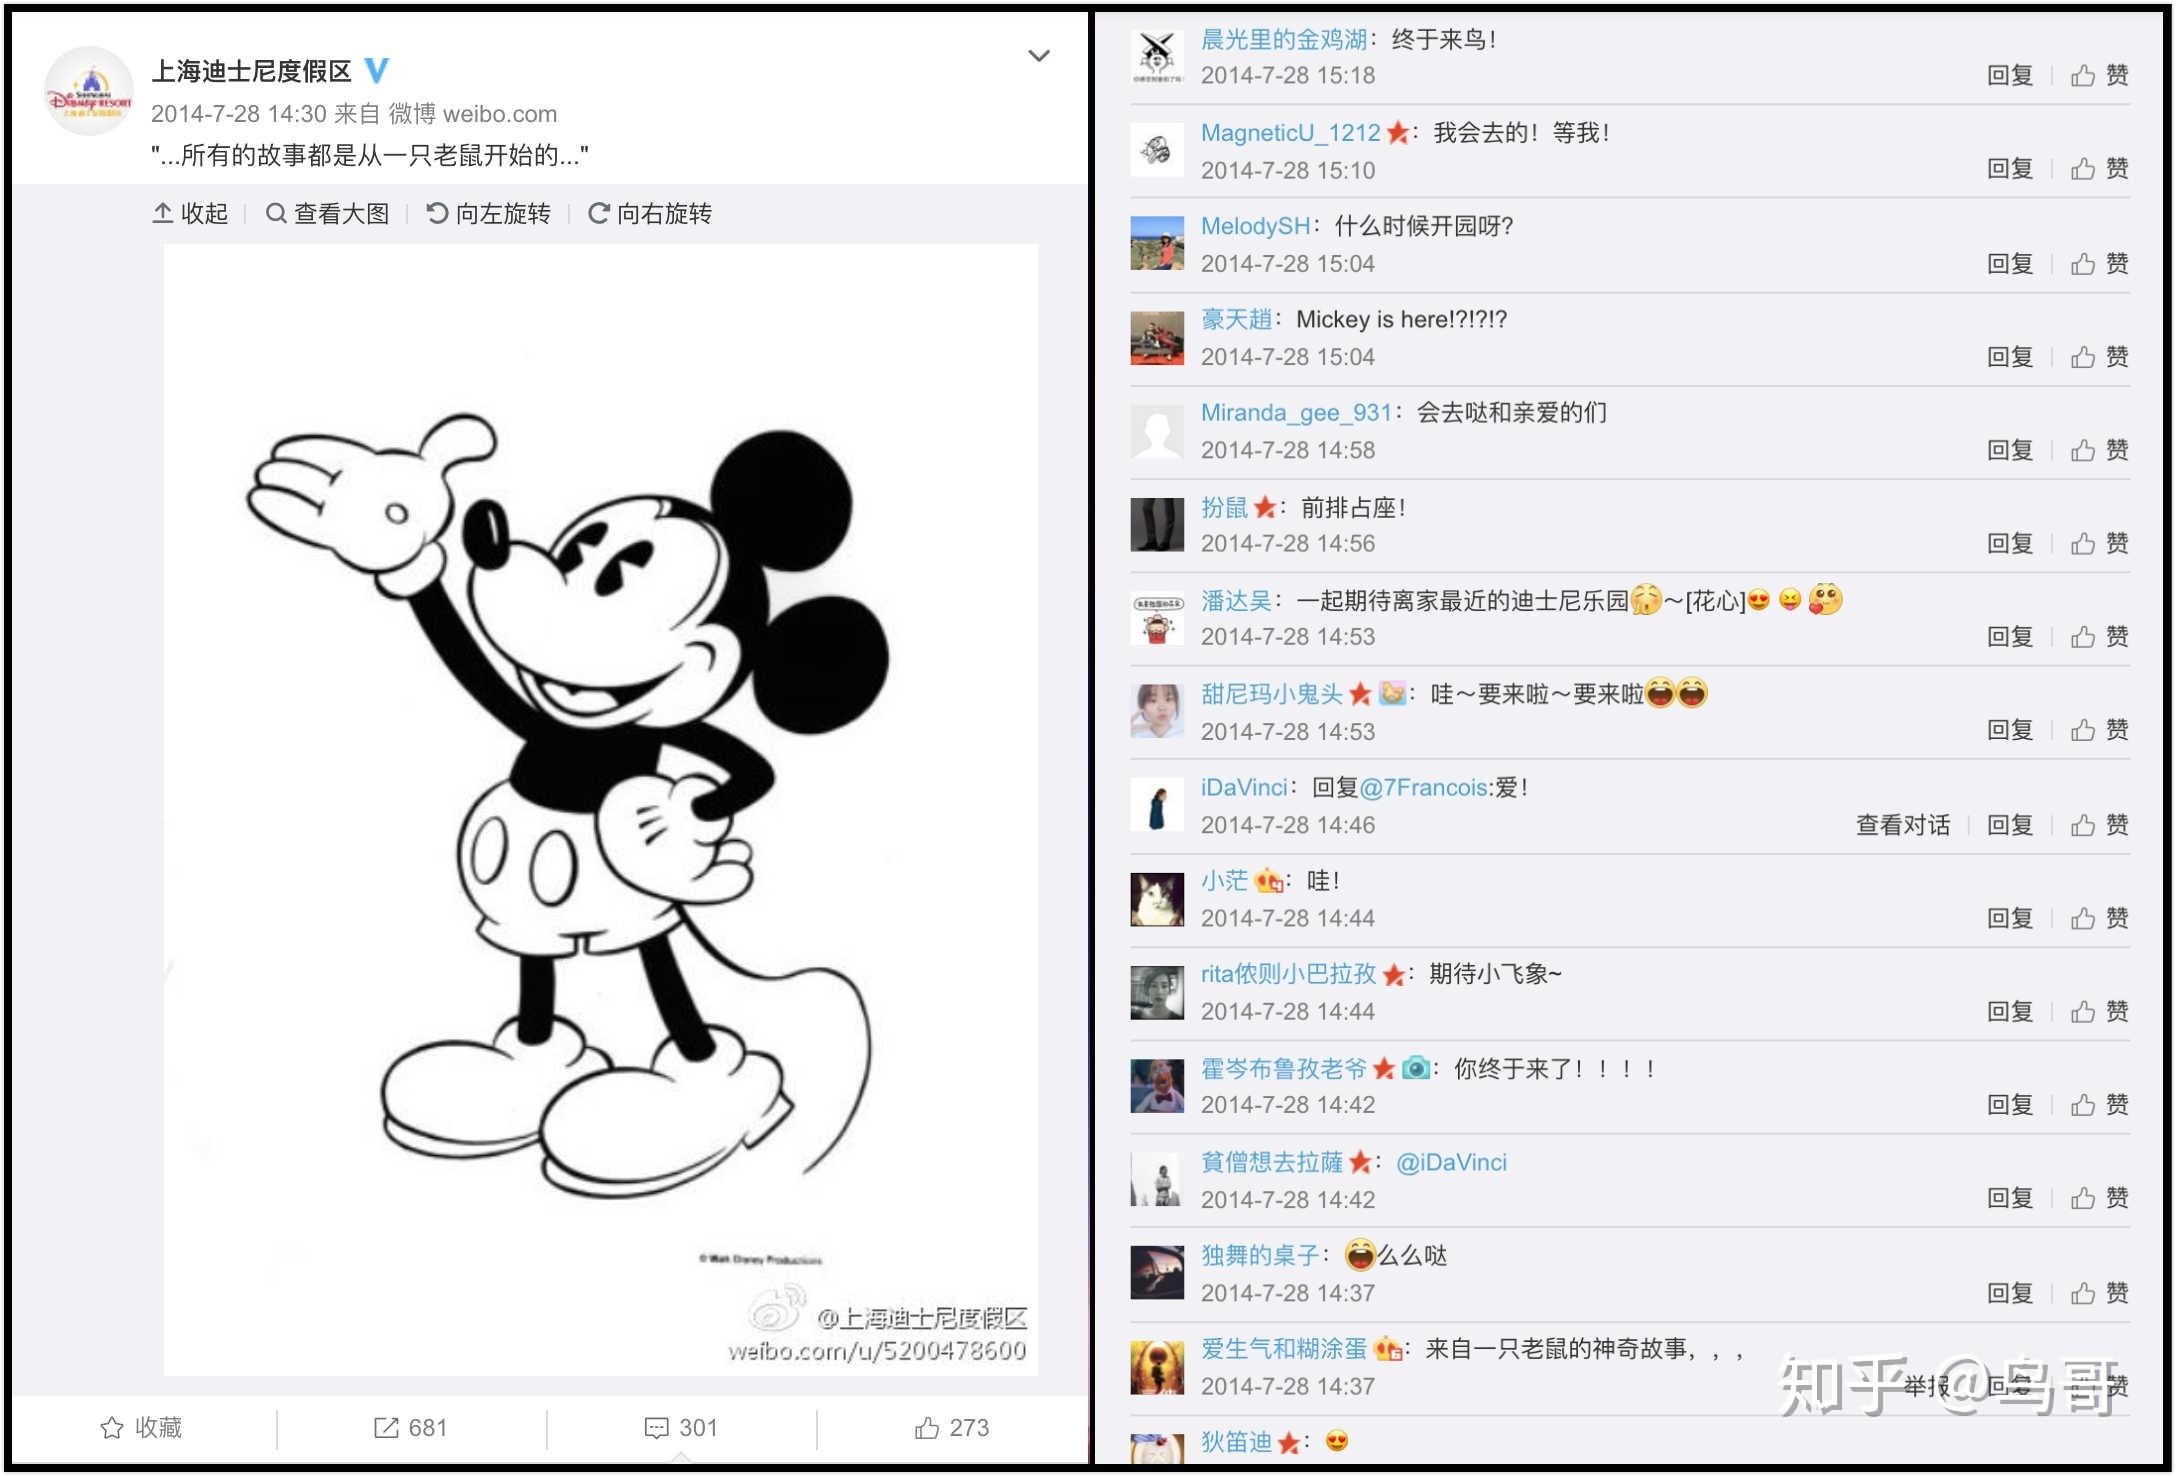Image resolution: width=2176 pixels, height=1476 pixels.
Task: Click the @iDaVinci mention from 貧僧想去拉薩
Action: point(1451,1162)
